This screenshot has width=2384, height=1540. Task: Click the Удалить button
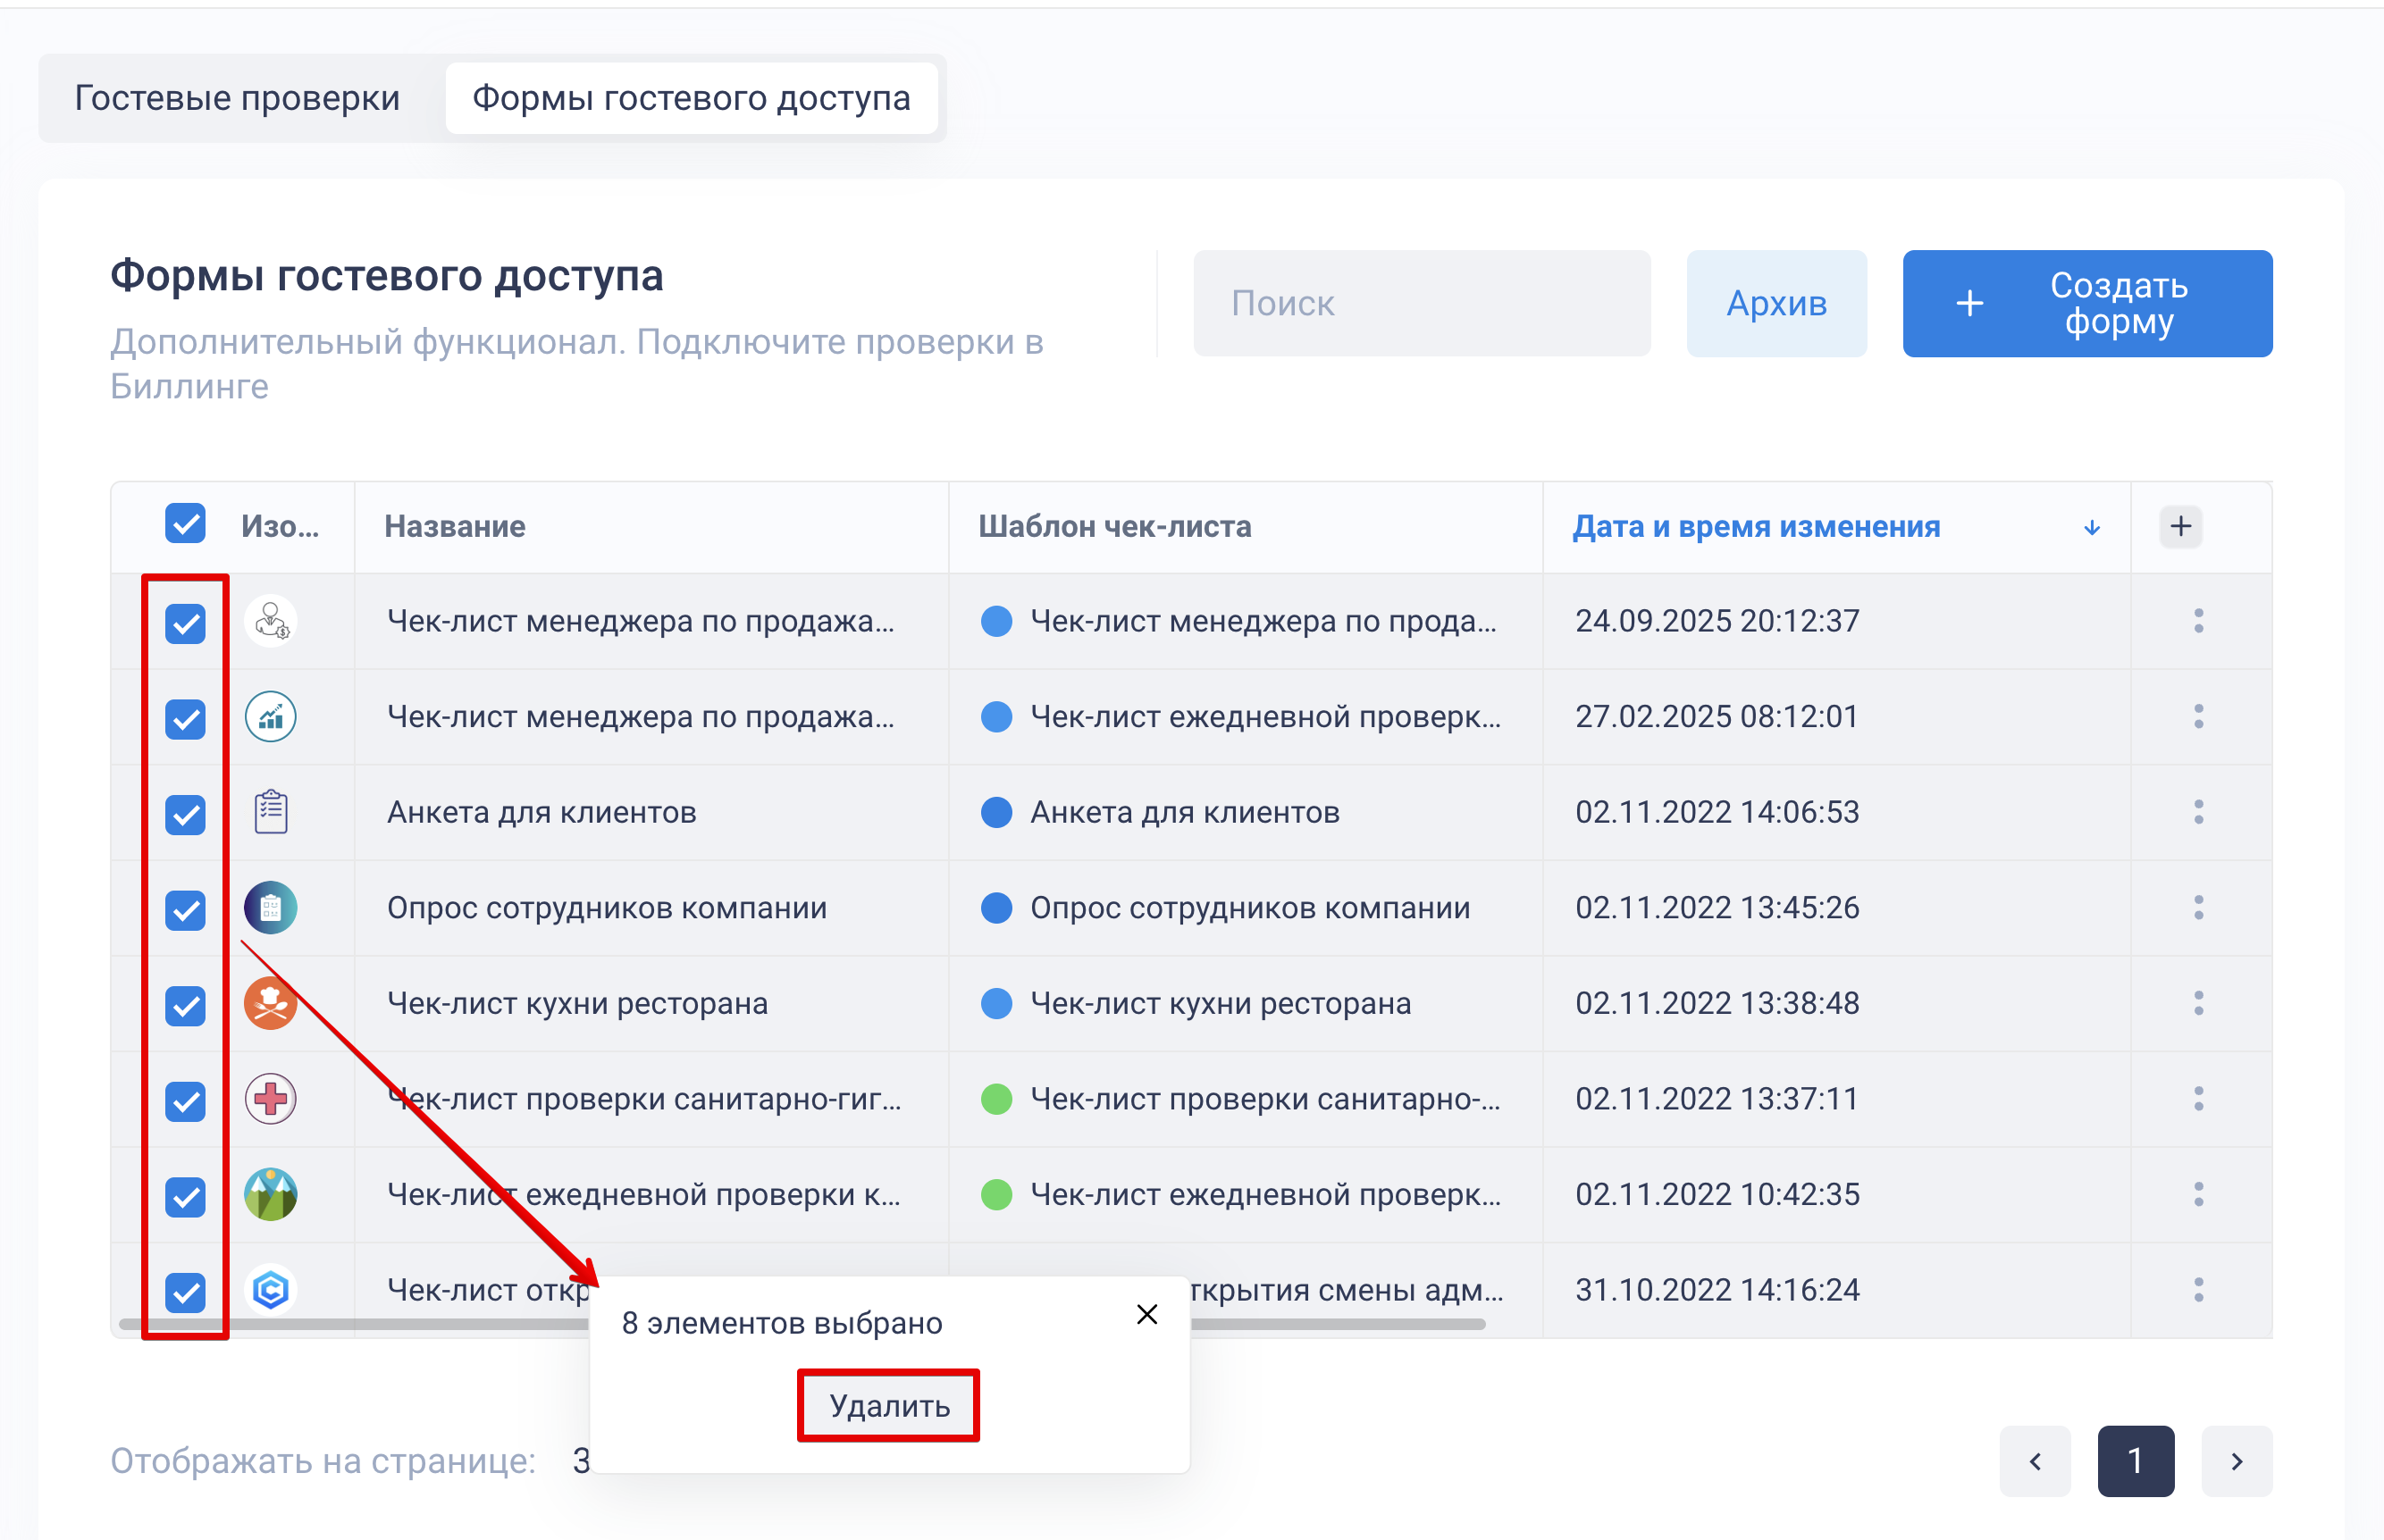coord(888,1405)
